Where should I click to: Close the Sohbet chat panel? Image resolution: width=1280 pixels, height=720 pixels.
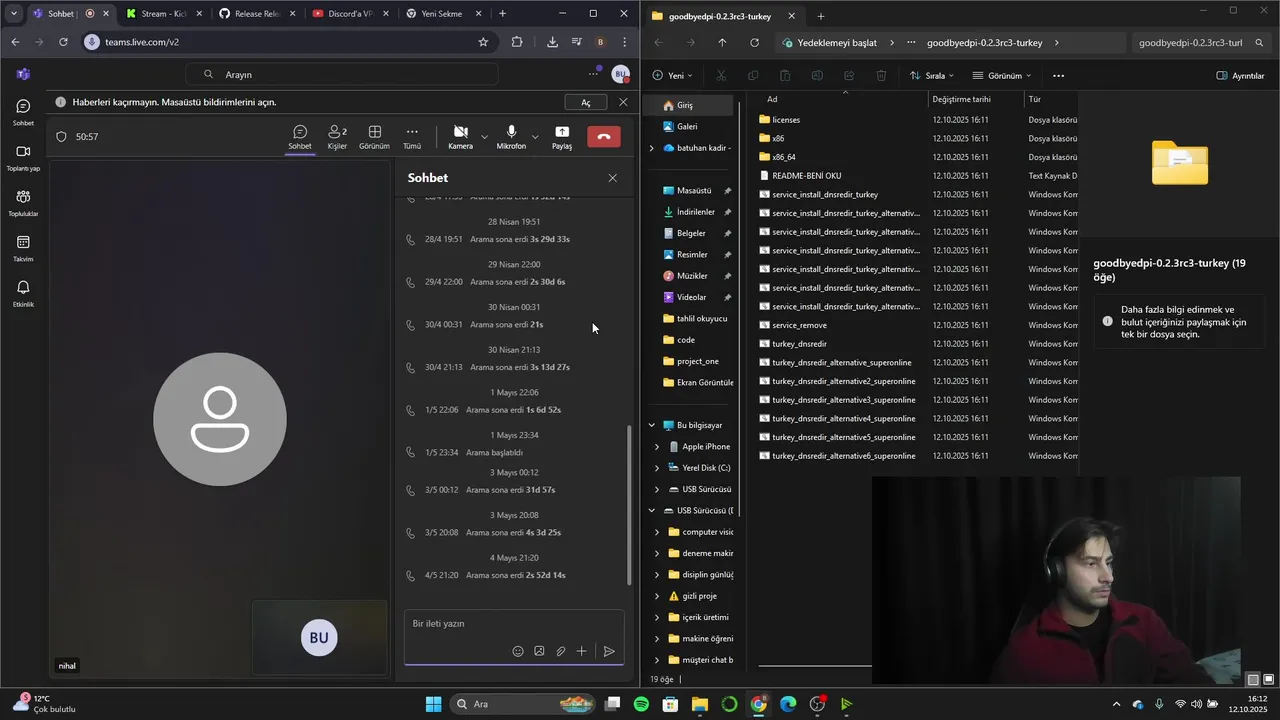coord(612,178)
